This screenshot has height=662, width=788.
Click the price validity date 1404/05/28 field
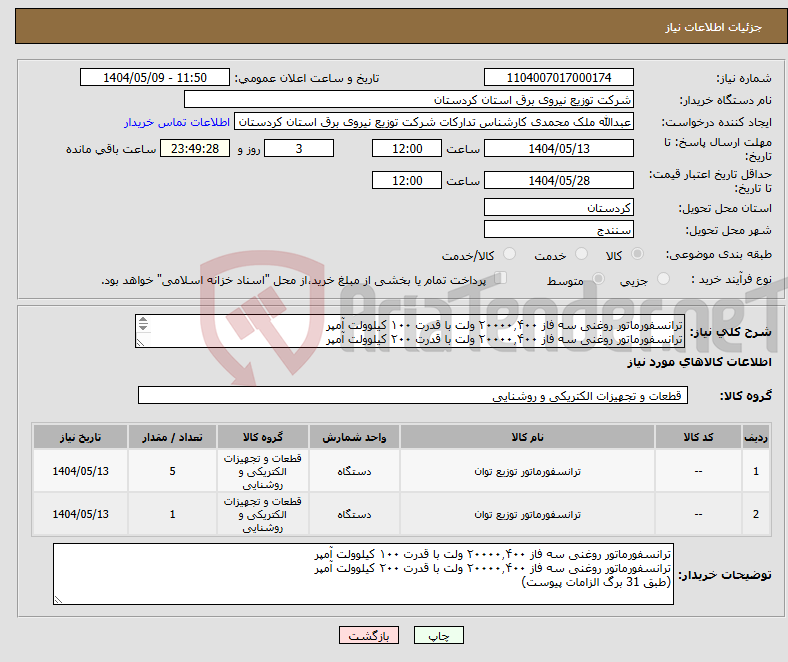(x=558, y=180)
